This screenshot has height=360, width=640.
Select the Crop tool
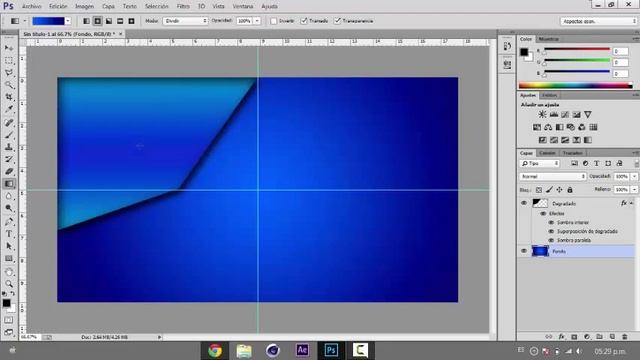[x=9, y=97]
